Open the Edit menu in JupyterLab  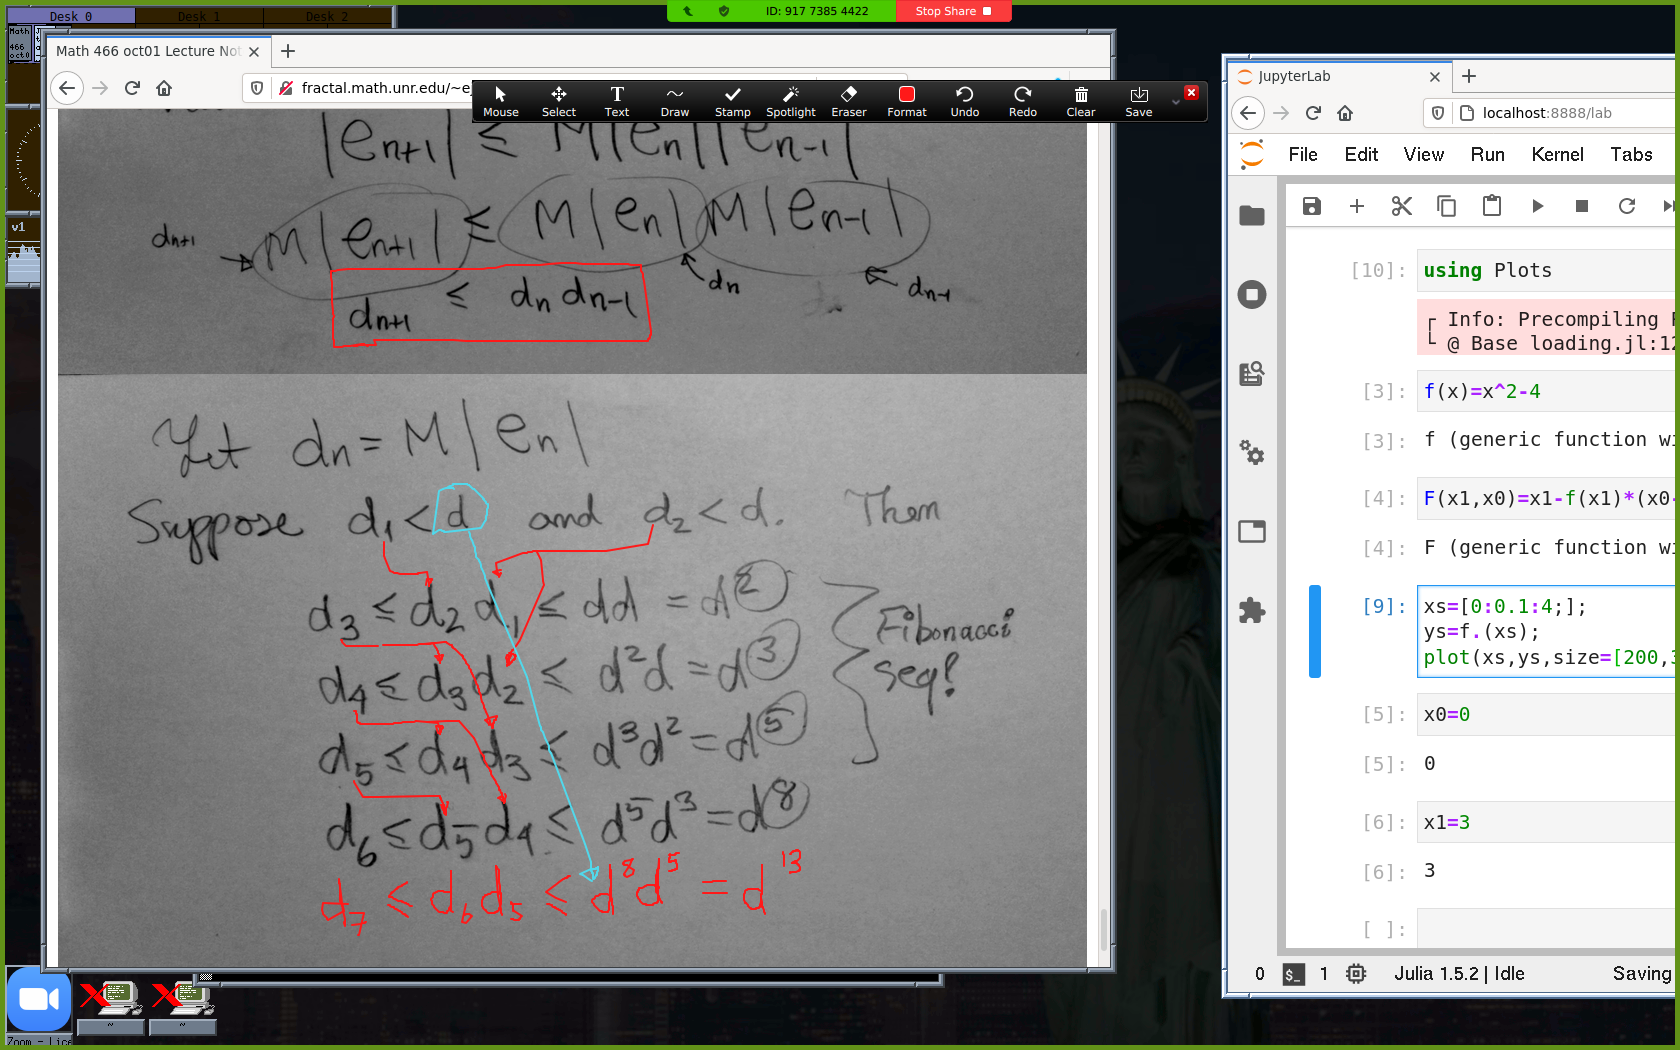pos(1360,154)
